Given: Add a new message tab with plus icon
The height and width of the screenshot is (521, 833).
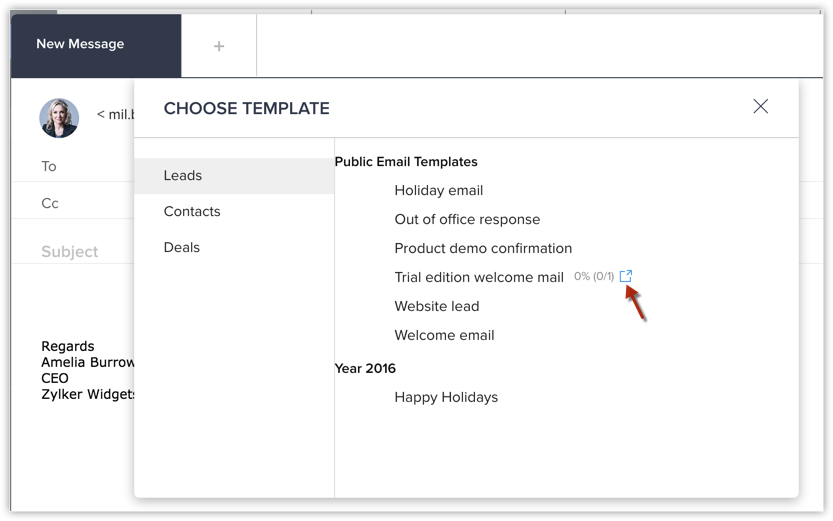Looking at the screenshot, I should click(x=219, y=46).
